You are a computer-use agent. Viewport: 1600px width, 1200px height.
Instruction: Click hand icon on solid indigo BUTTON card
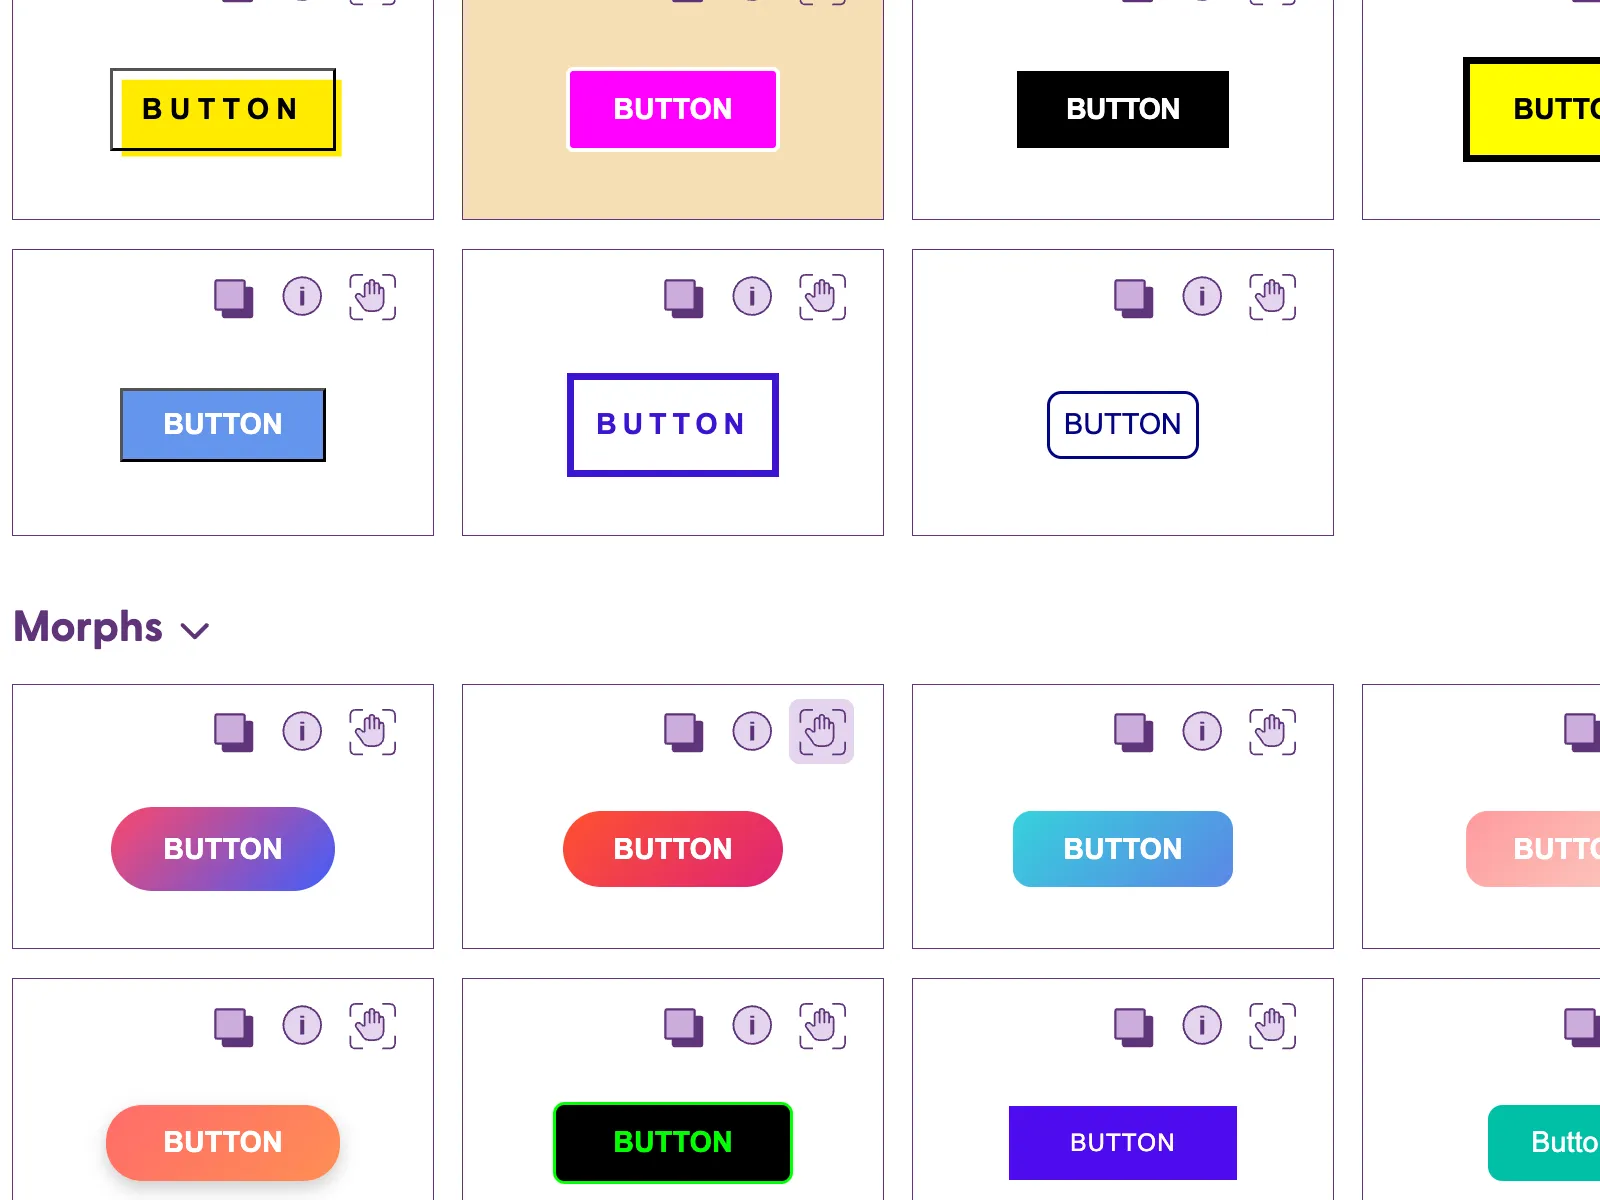click(1272, 1026)
